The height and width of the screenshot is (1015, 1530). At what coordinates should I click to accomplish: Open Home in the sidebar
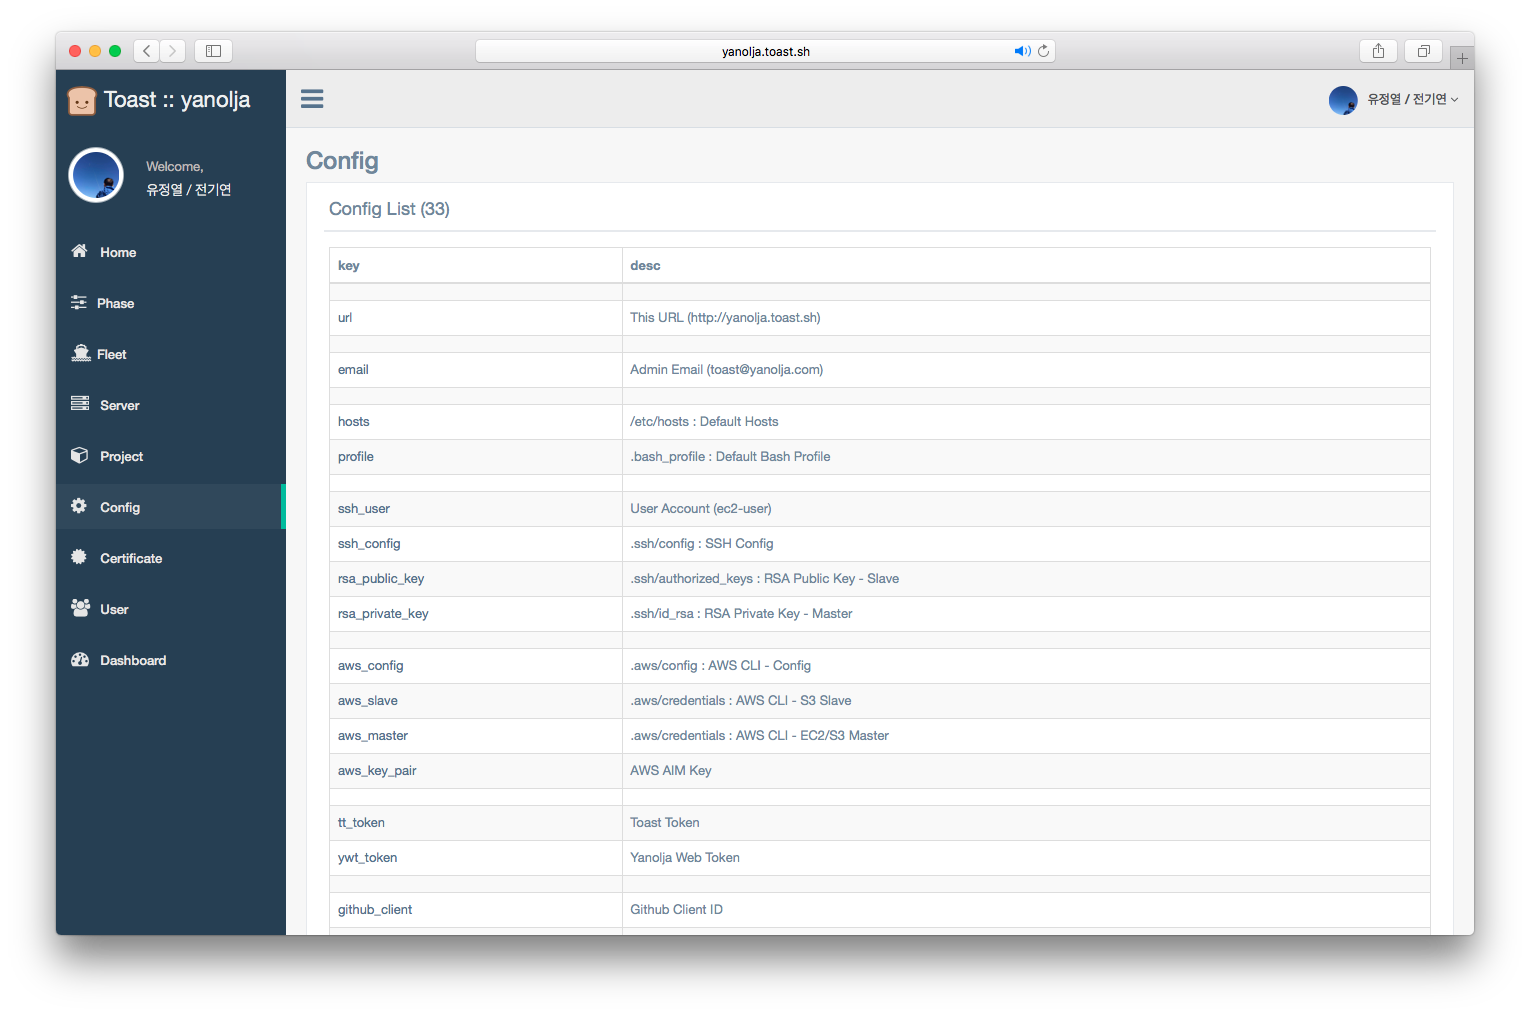171,252
